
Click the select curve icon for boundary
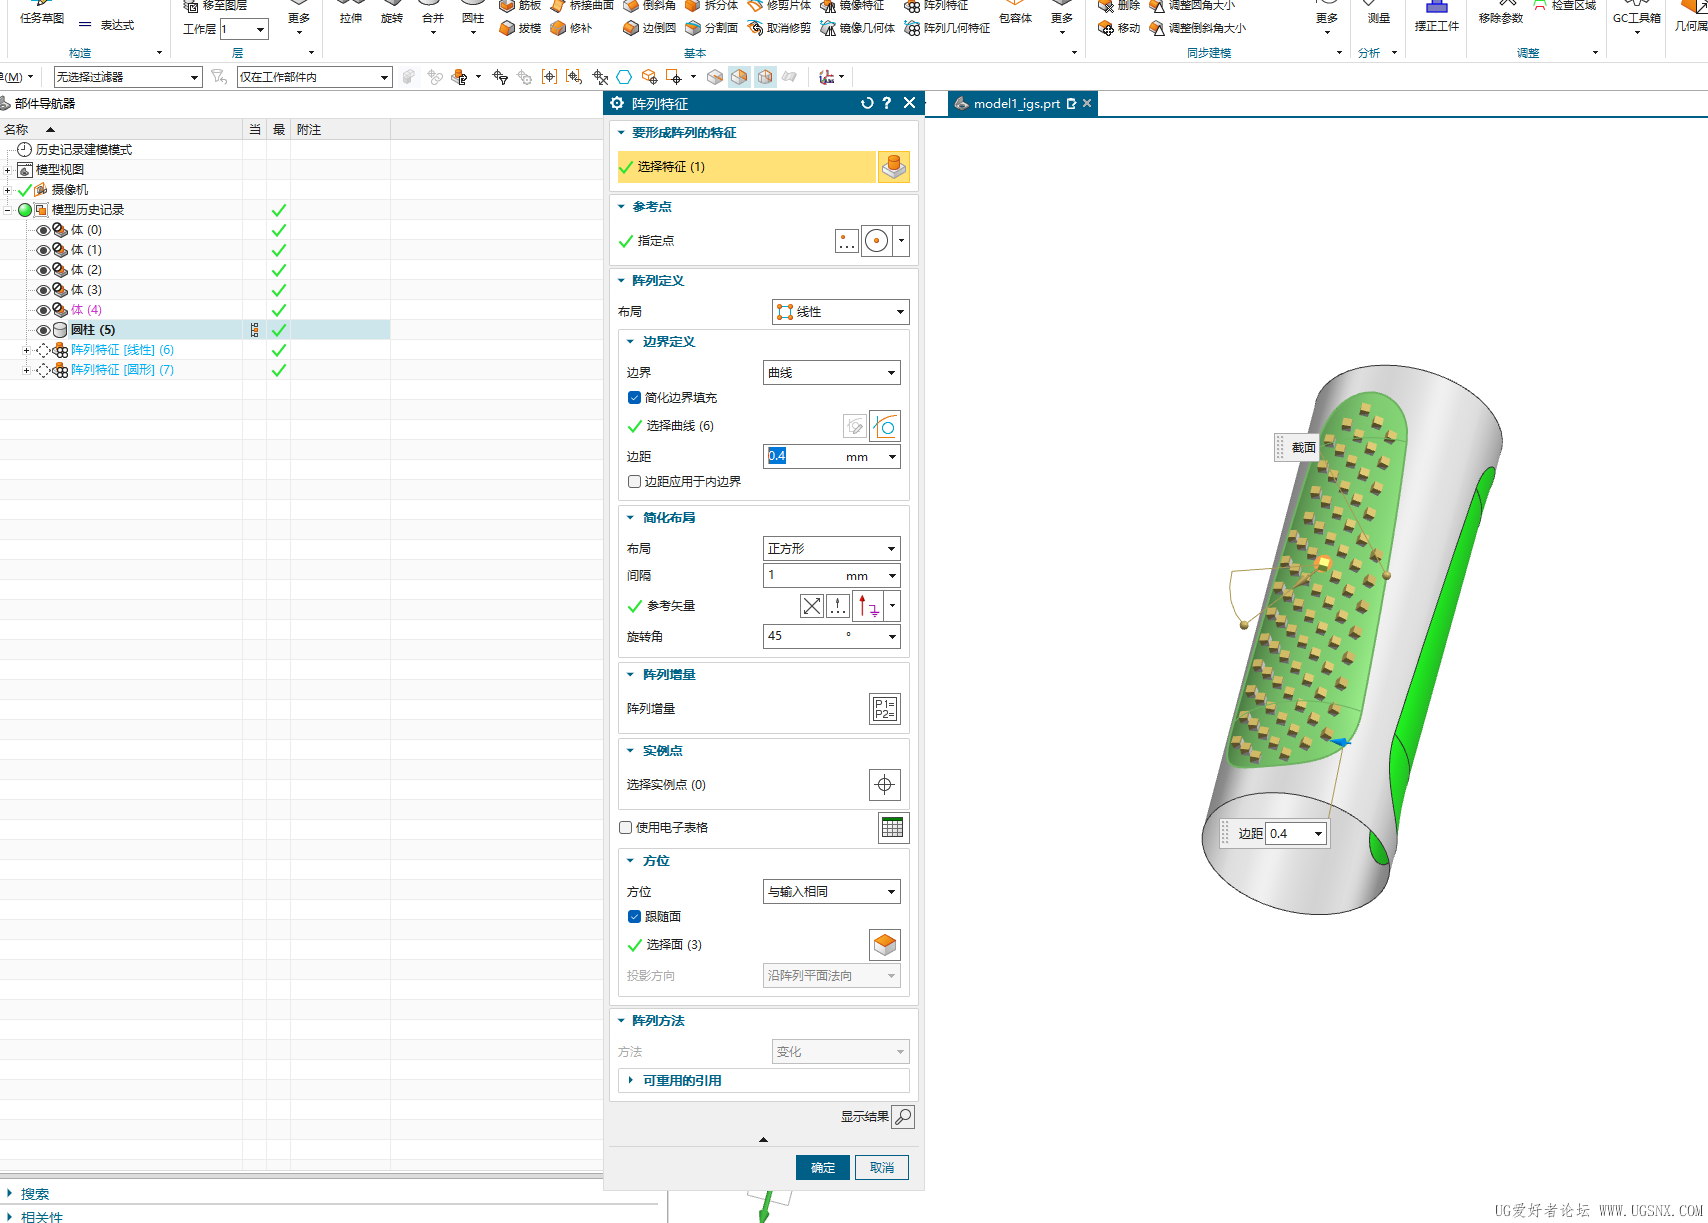coord(884,426)
